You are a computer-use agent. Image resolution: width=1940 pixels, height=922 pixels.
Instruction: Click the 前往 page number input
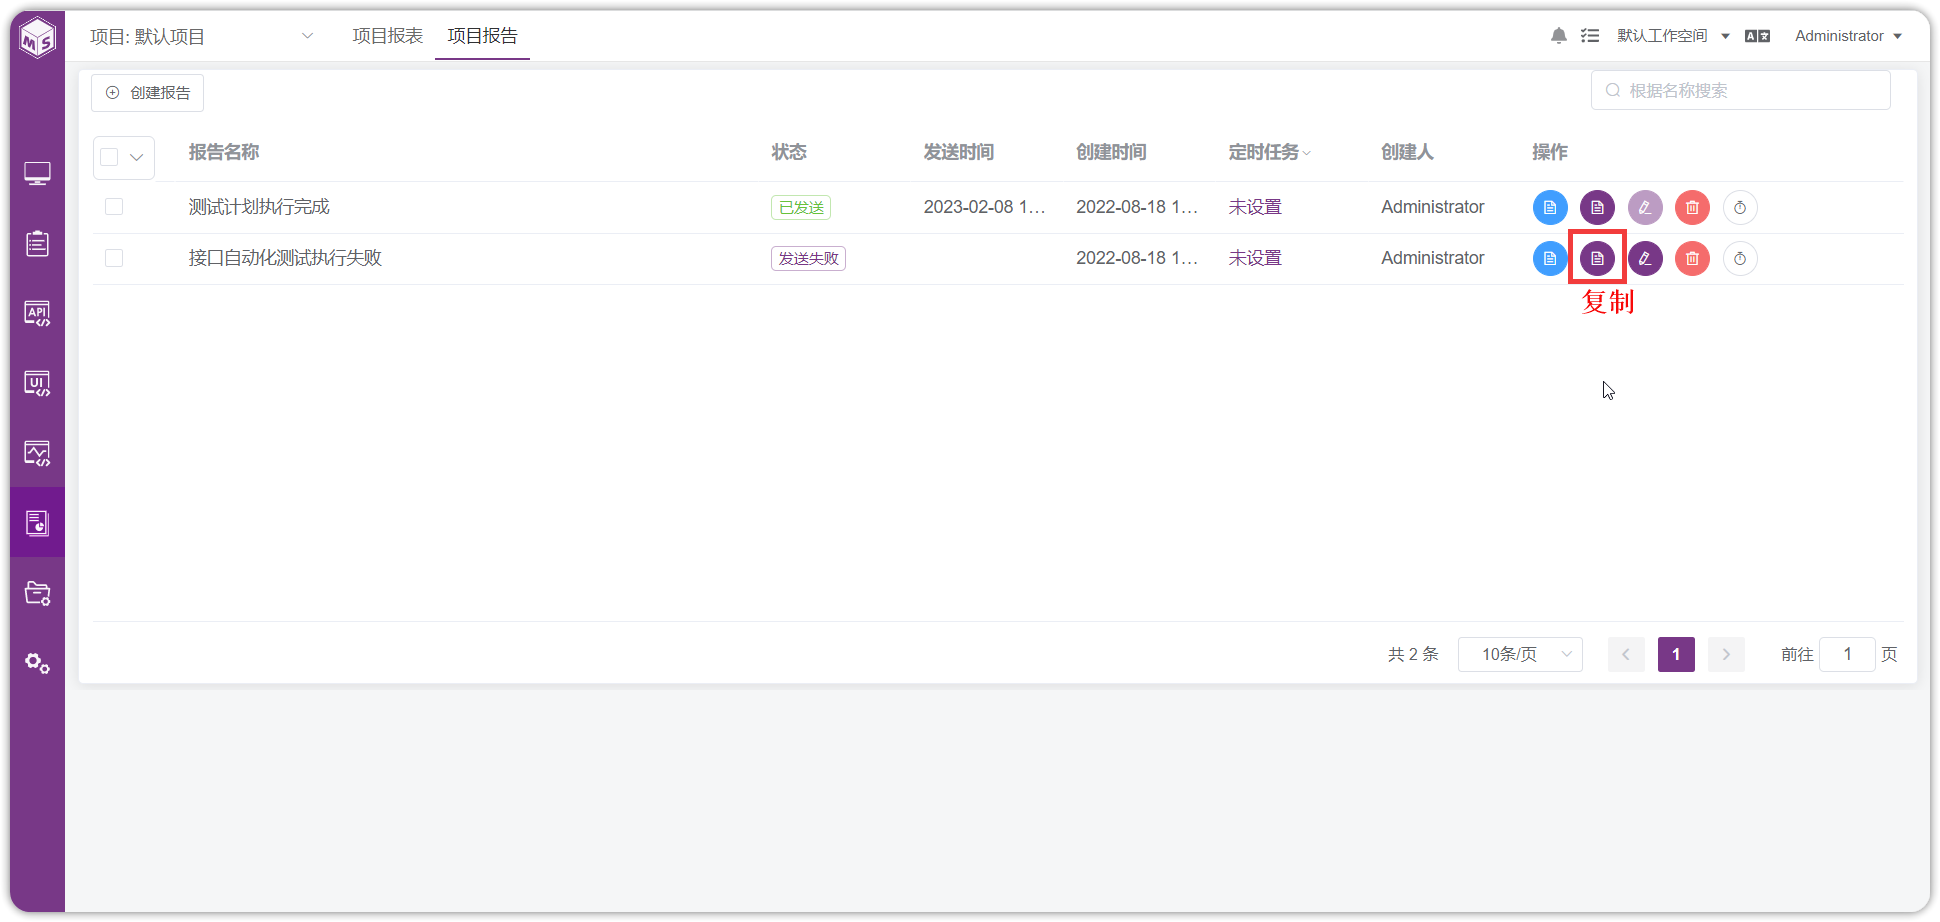click(1847, 654)
